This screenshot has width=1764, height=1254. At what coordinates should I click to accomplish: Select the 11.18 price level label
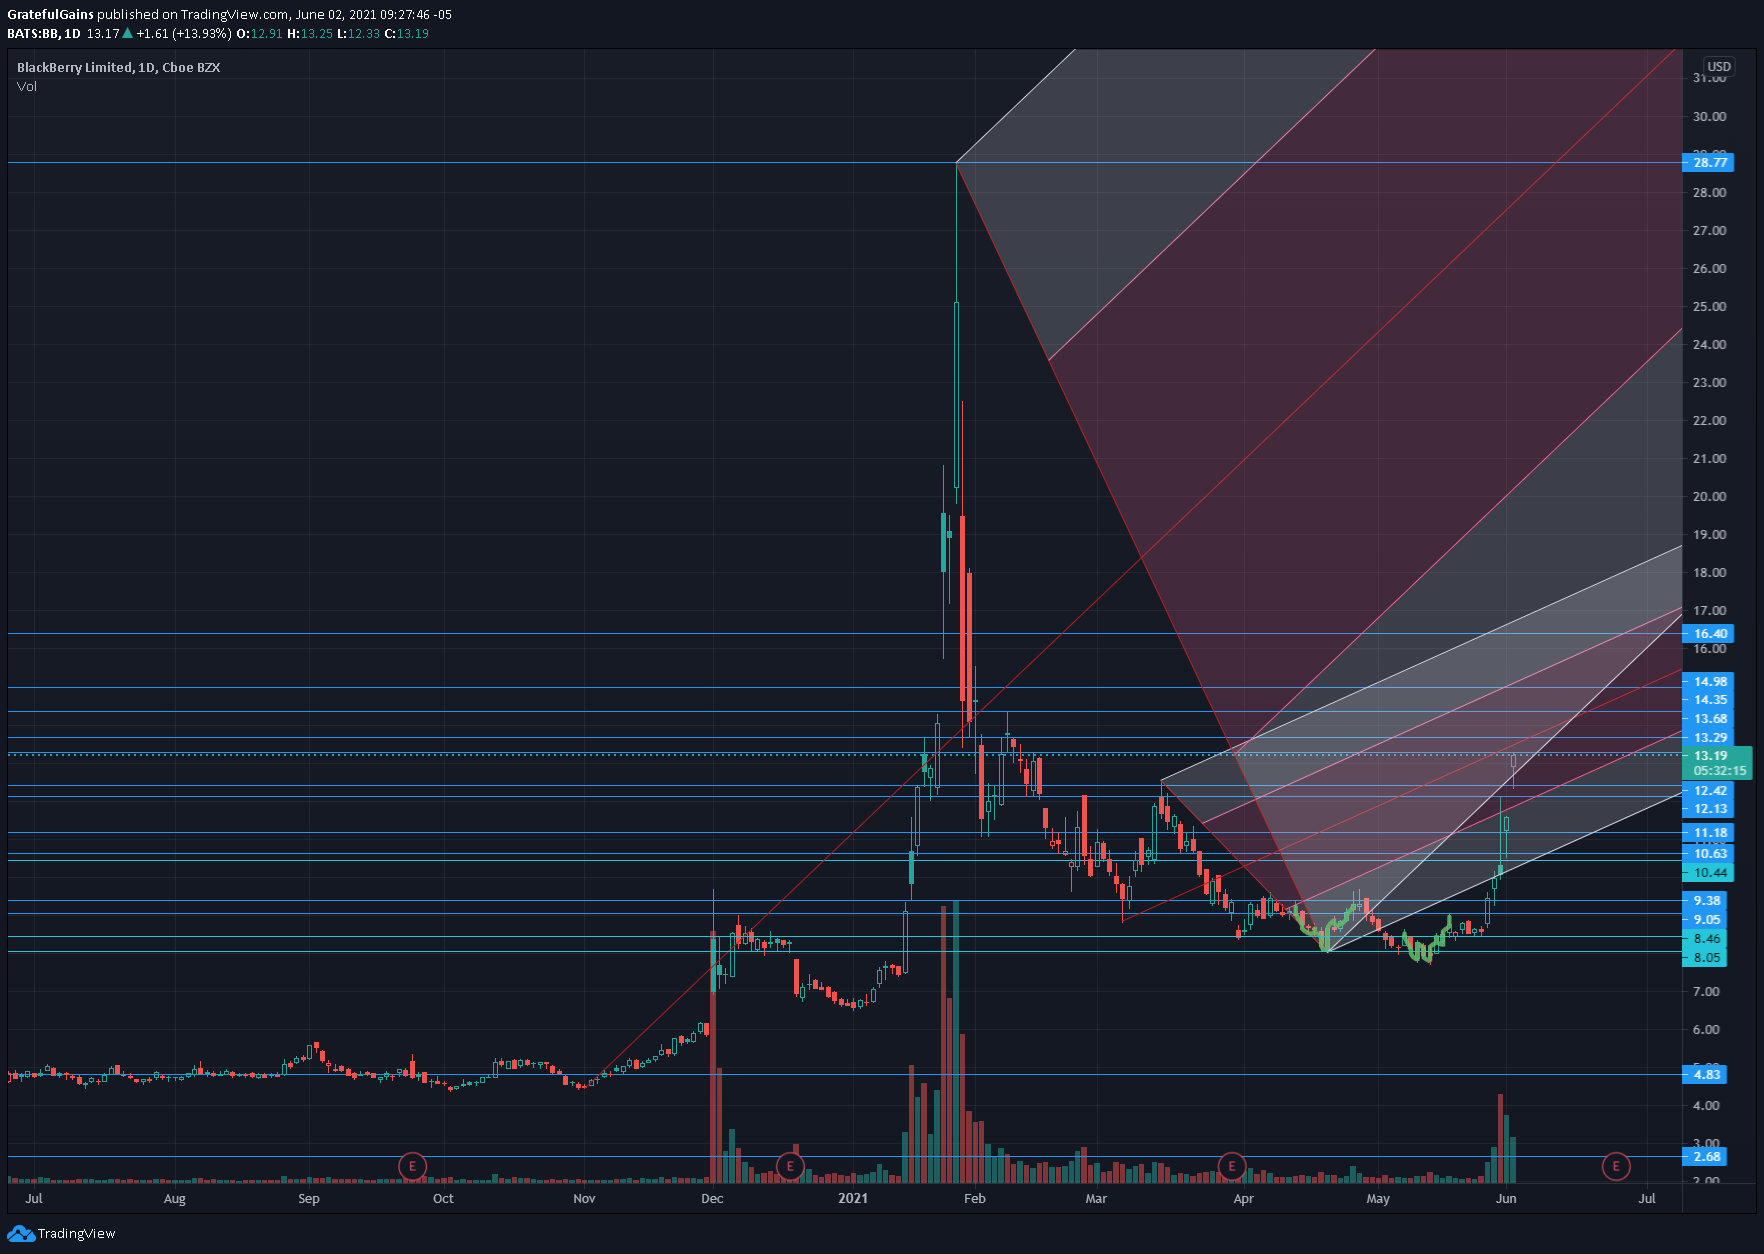coord(1709,832)
